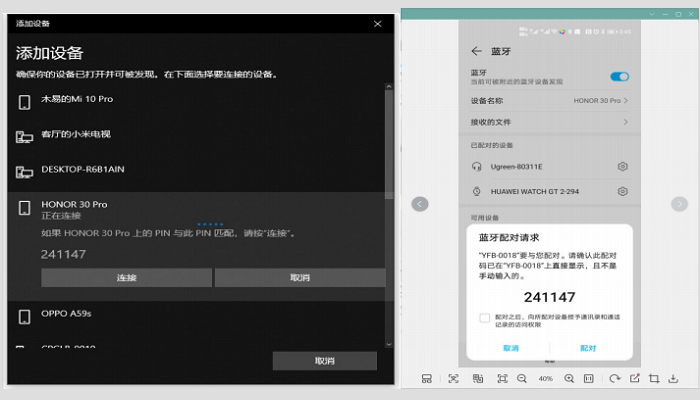Click the phone icon beside OPPO A59s
Viewport: 700px width, 400px height.
click(x=25, y=317)
